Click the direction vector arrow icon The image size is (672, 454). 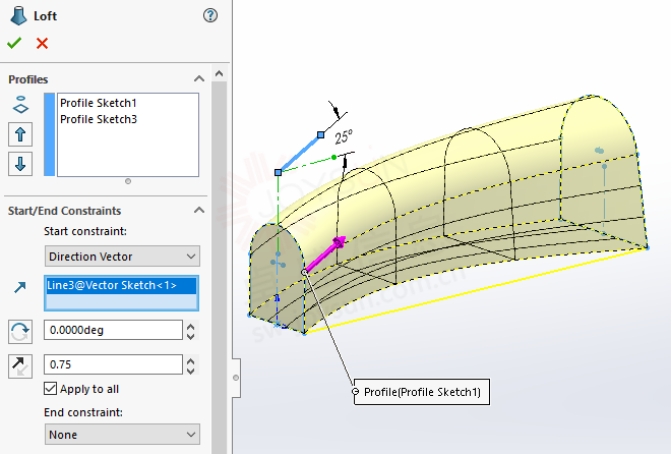(x=20, y=287)
